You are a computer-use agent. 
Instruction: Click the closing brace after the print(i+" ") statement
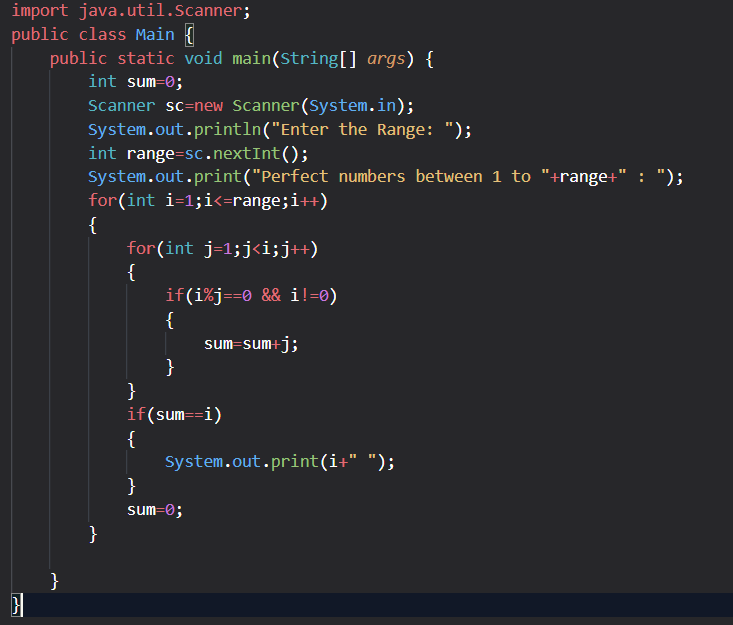(131, 486)
